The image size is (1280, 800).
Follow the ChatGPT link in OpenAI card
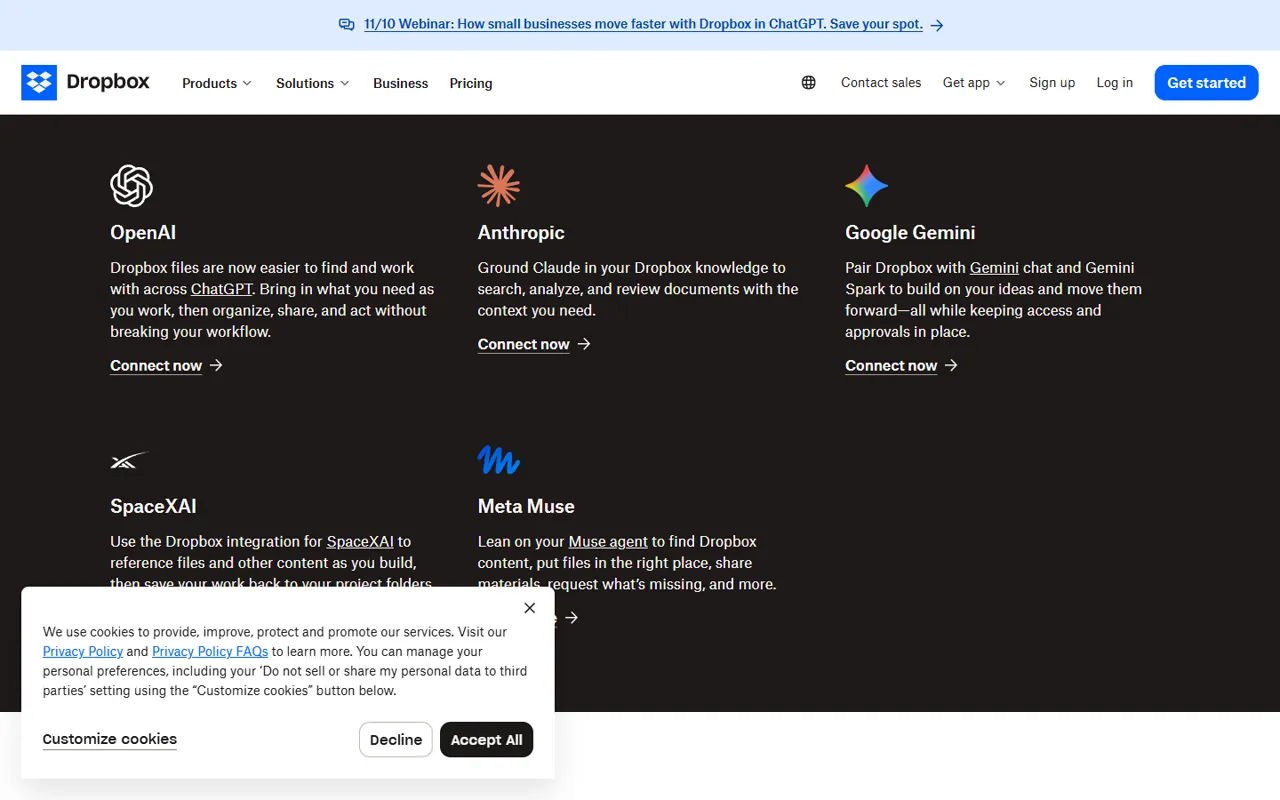222,289
